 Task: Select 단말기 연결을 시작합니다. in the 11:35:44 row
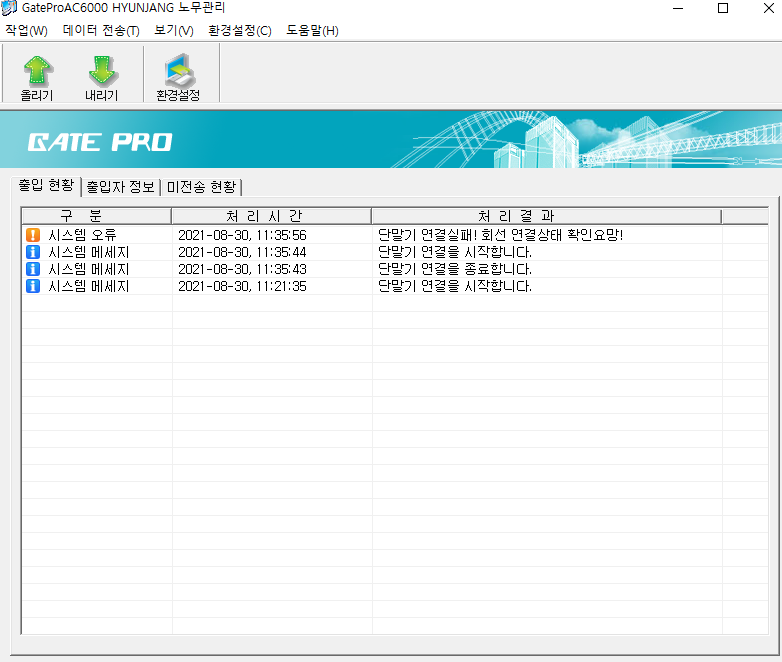point(455,252)
